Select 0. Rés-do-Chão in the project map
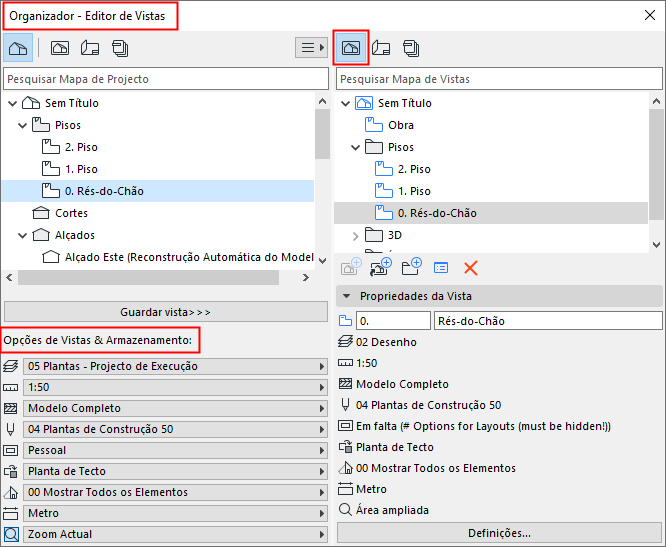666x547 pixels. [x=158, y=191]
